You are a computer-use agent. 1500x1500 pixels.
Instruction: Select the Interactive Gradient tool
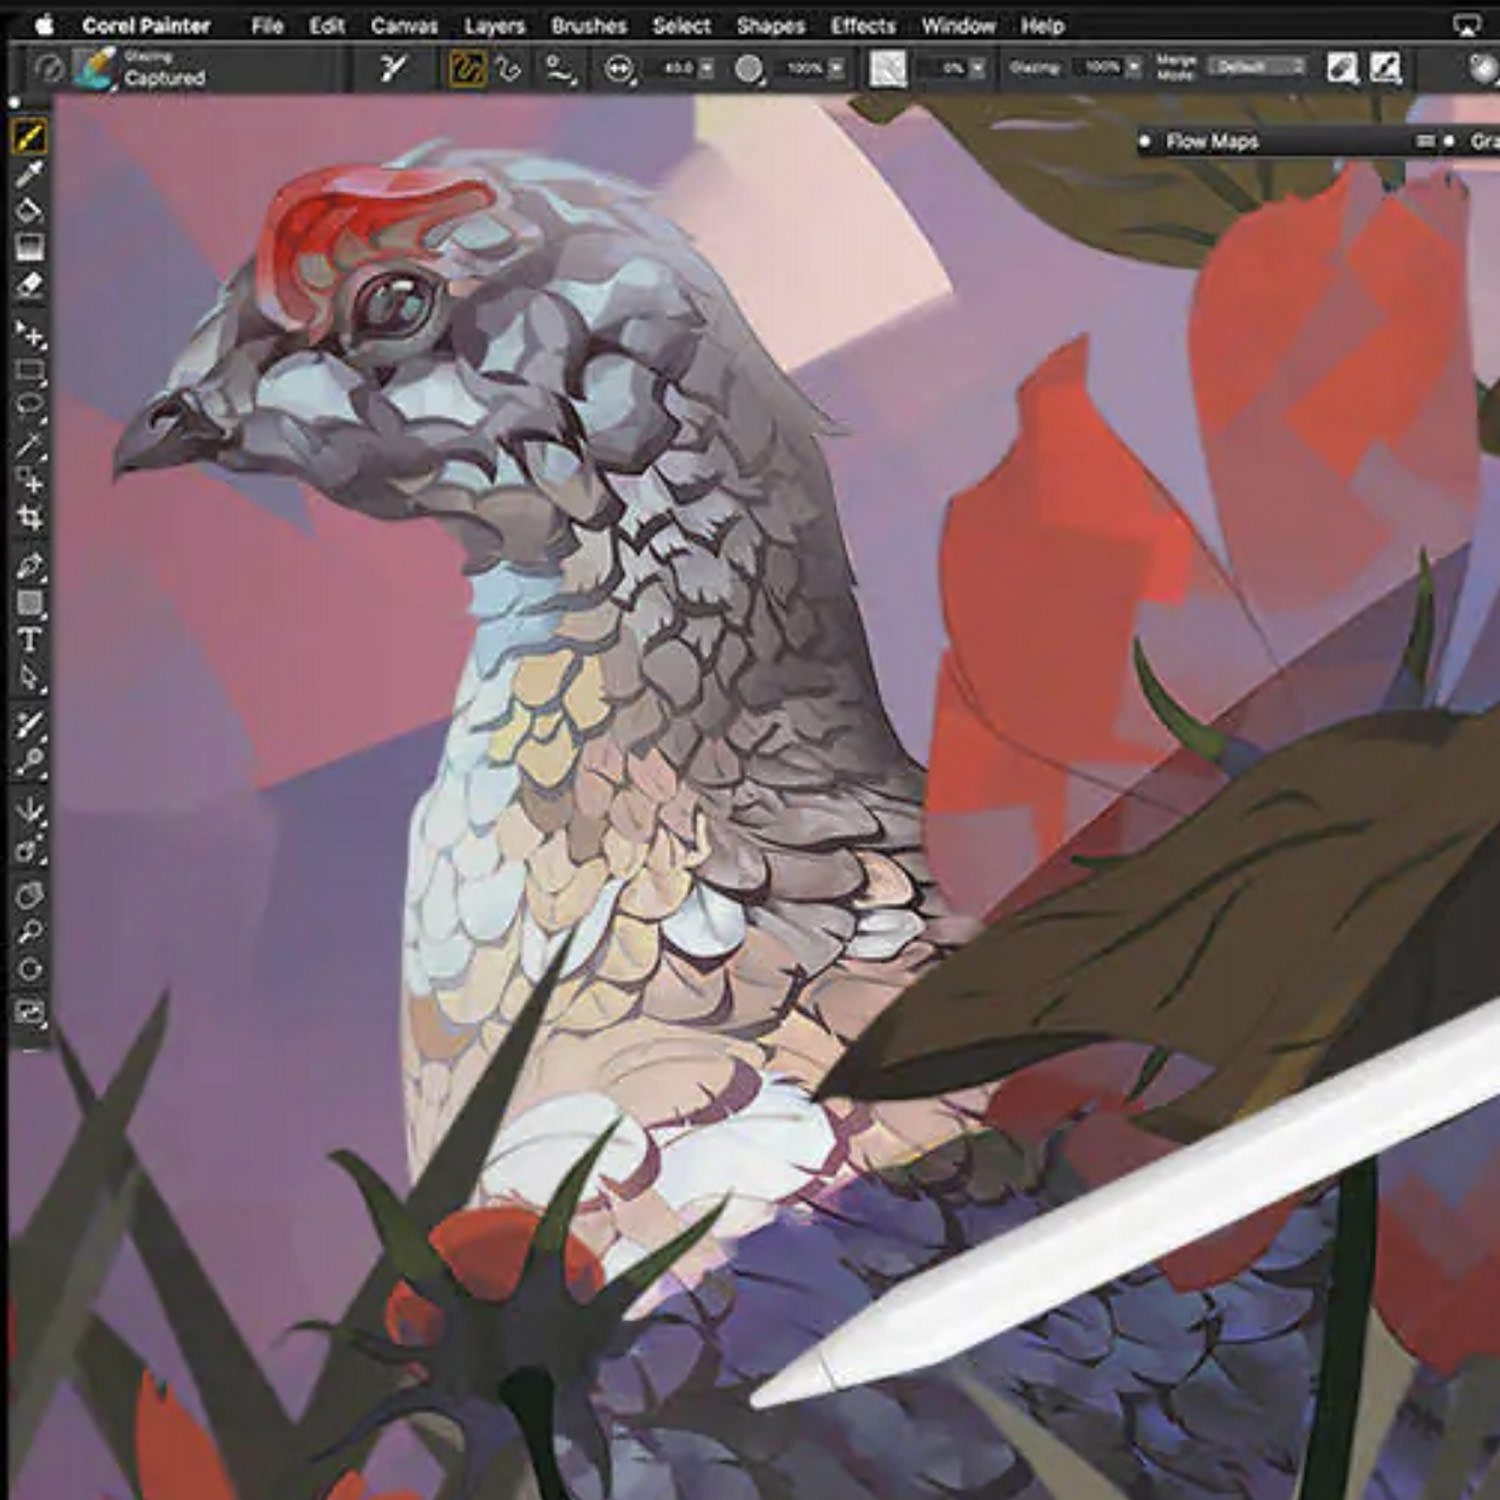click(29, 247)
